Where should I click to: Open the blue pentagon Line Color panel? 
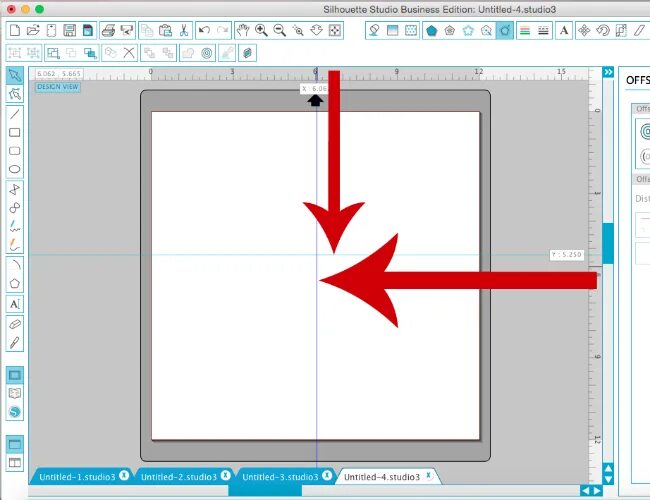[x=432, y=30]
